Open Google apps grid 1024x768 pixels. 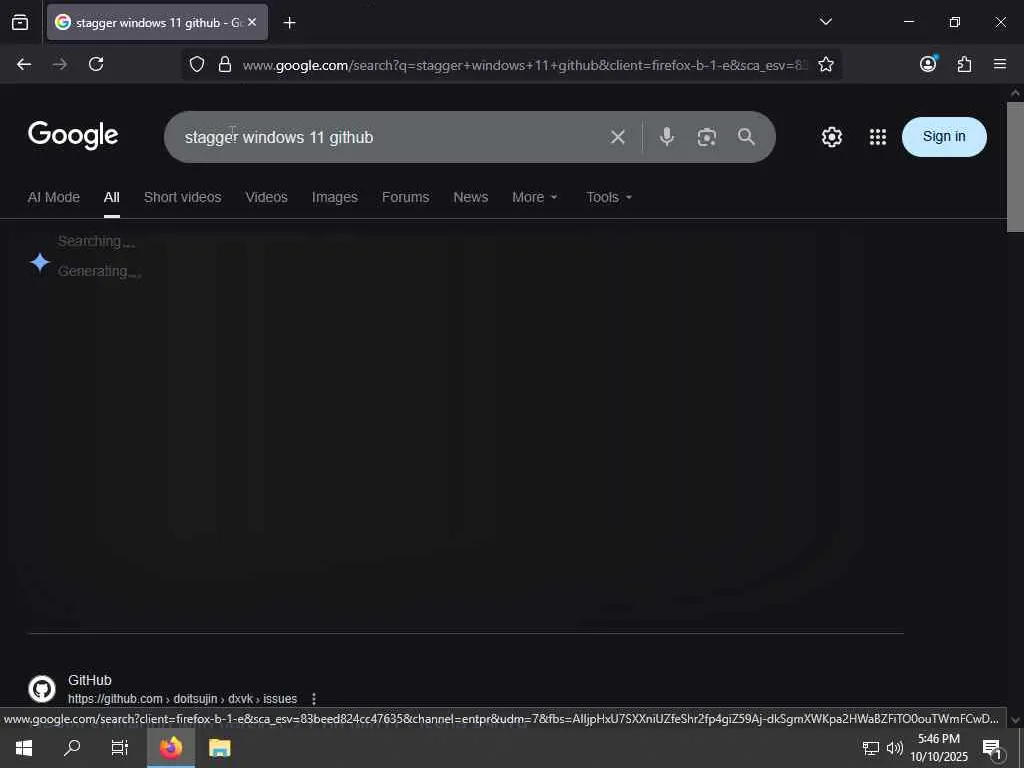click(x=878, y=137)
